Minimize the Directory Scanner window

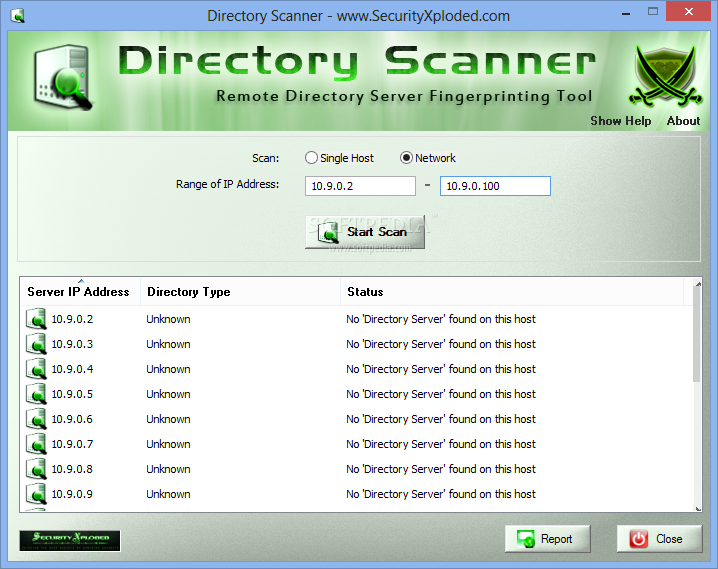click(x=626, y=14)
